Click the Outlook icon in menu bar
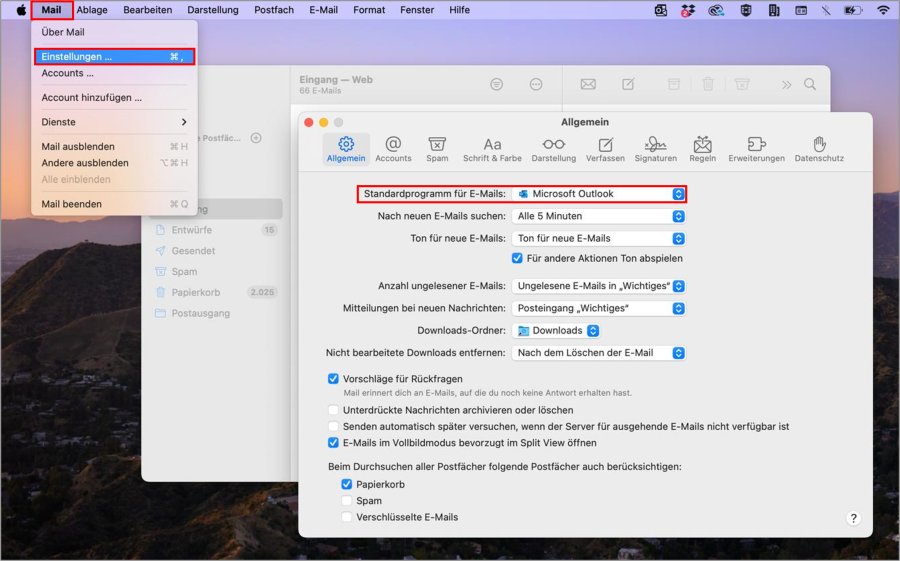Screen dimensions: 900x561 point(661,10)
